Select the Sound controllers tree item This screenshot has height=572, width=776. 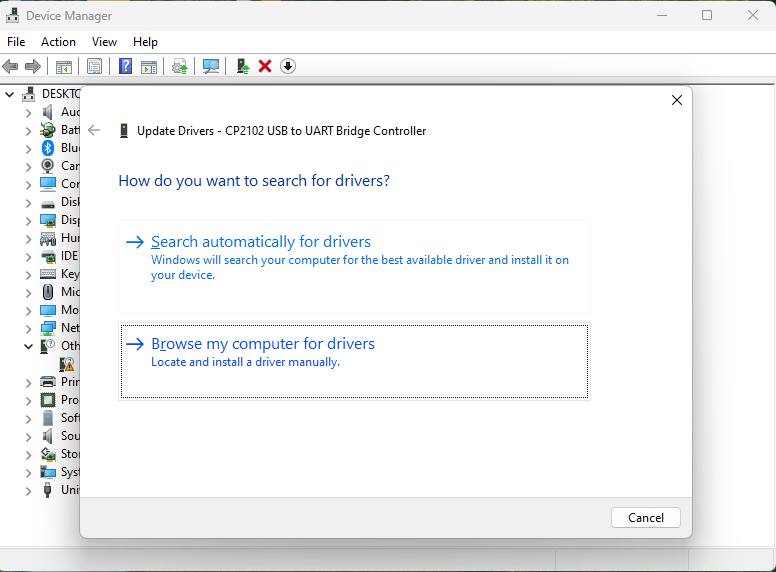tap(70, 436)
